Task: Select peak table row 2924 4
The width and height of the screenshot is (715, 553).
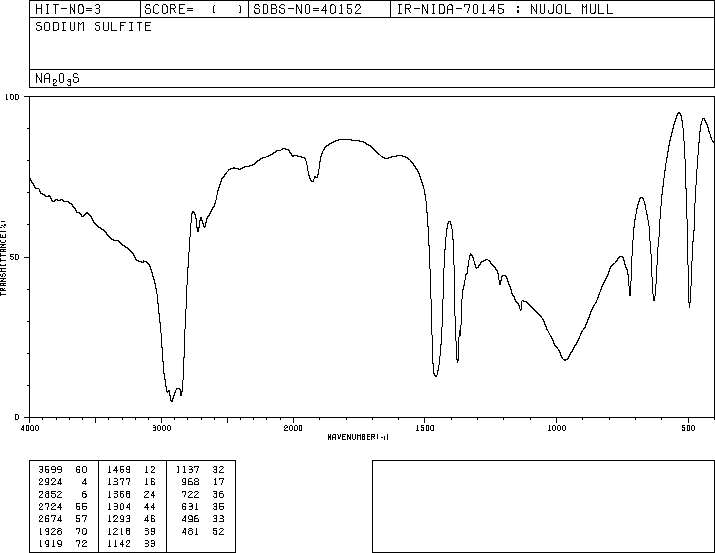Action: pyautogui.click(x=63, y=482)
